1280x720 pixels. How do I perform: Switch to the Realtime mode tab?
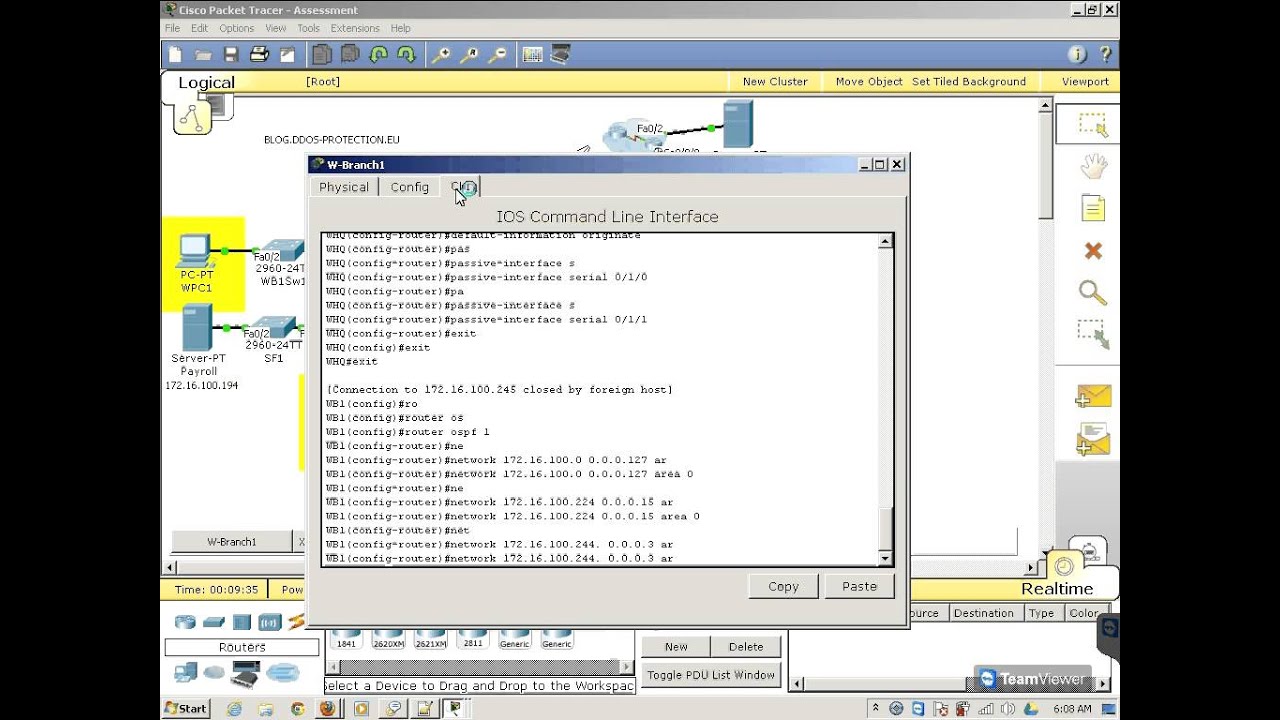point(1057,589)
